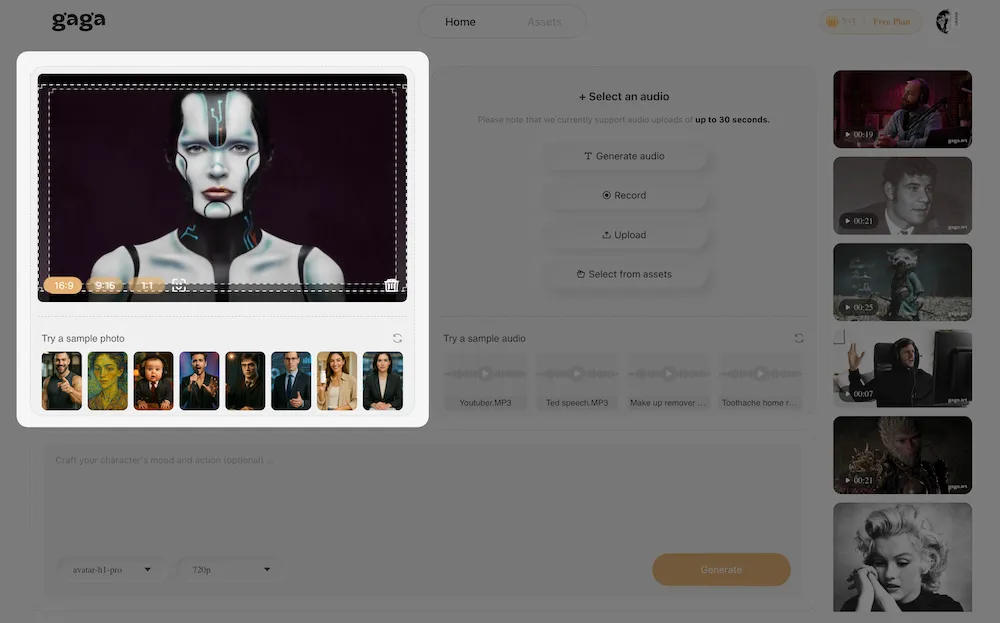1000x623 pixels.
Task: Choose the 1:1 aspect ratio
Action: point(147,286)
